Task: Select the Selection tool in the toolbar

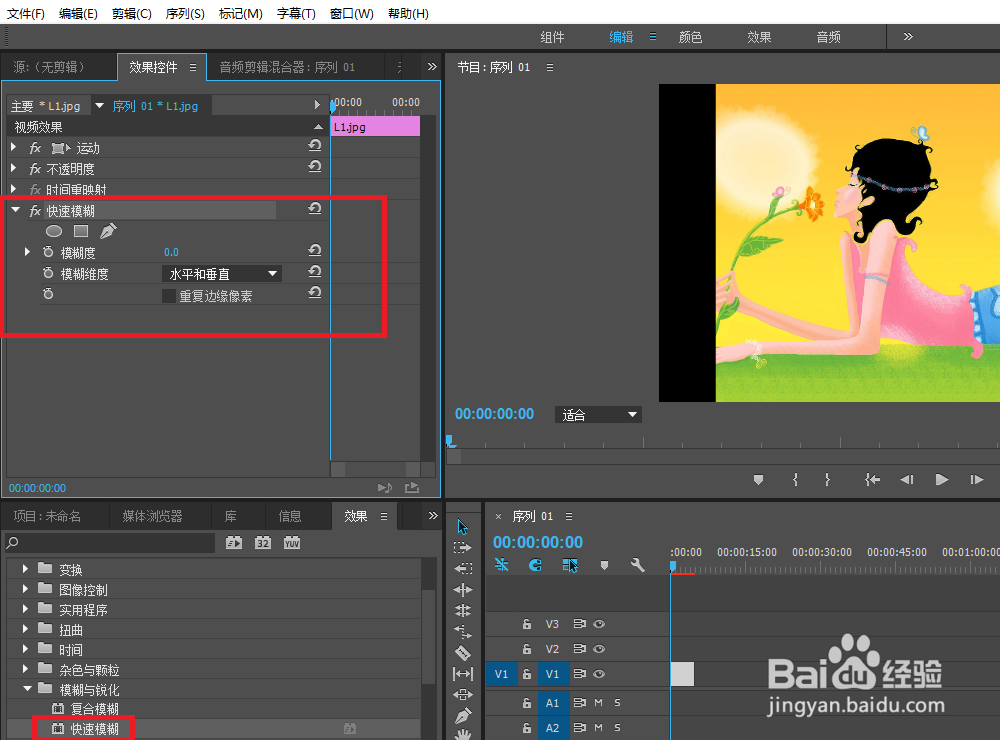Action: [463, 527]
